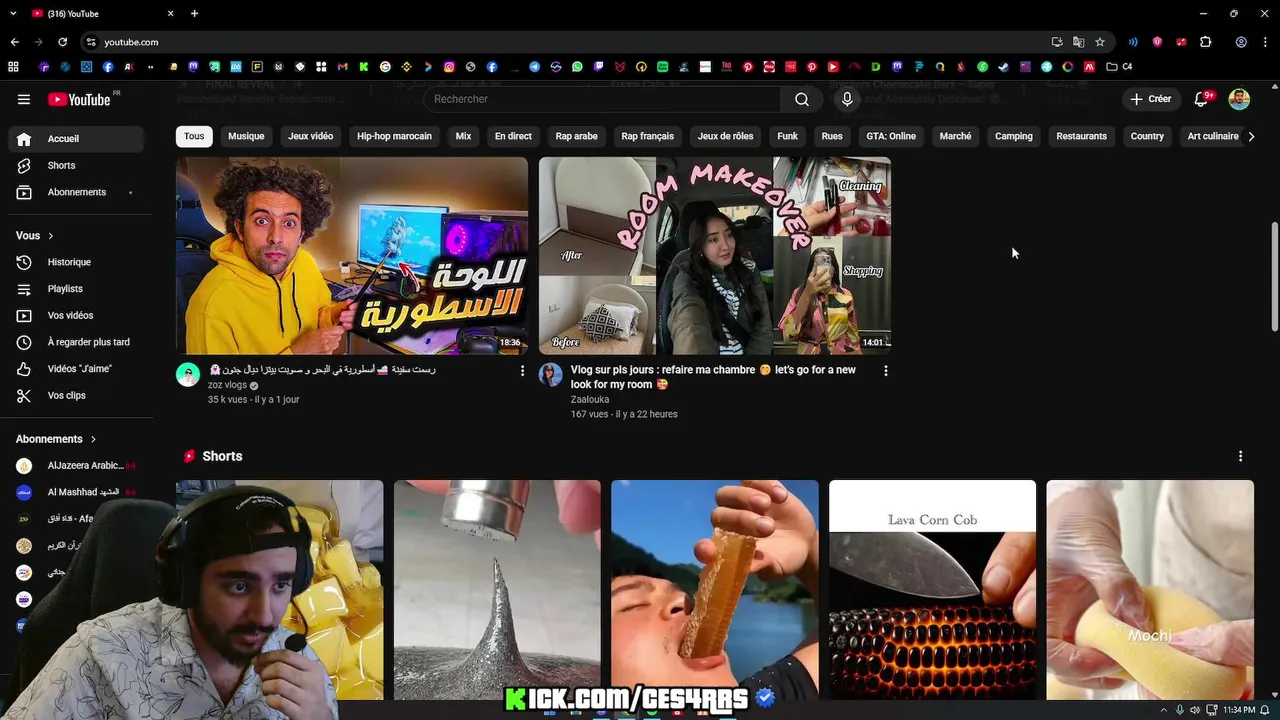
Task: Open the Chrome apps grid in the bookmarks bar
Action: pyautogui.click(x=13, y=67)
